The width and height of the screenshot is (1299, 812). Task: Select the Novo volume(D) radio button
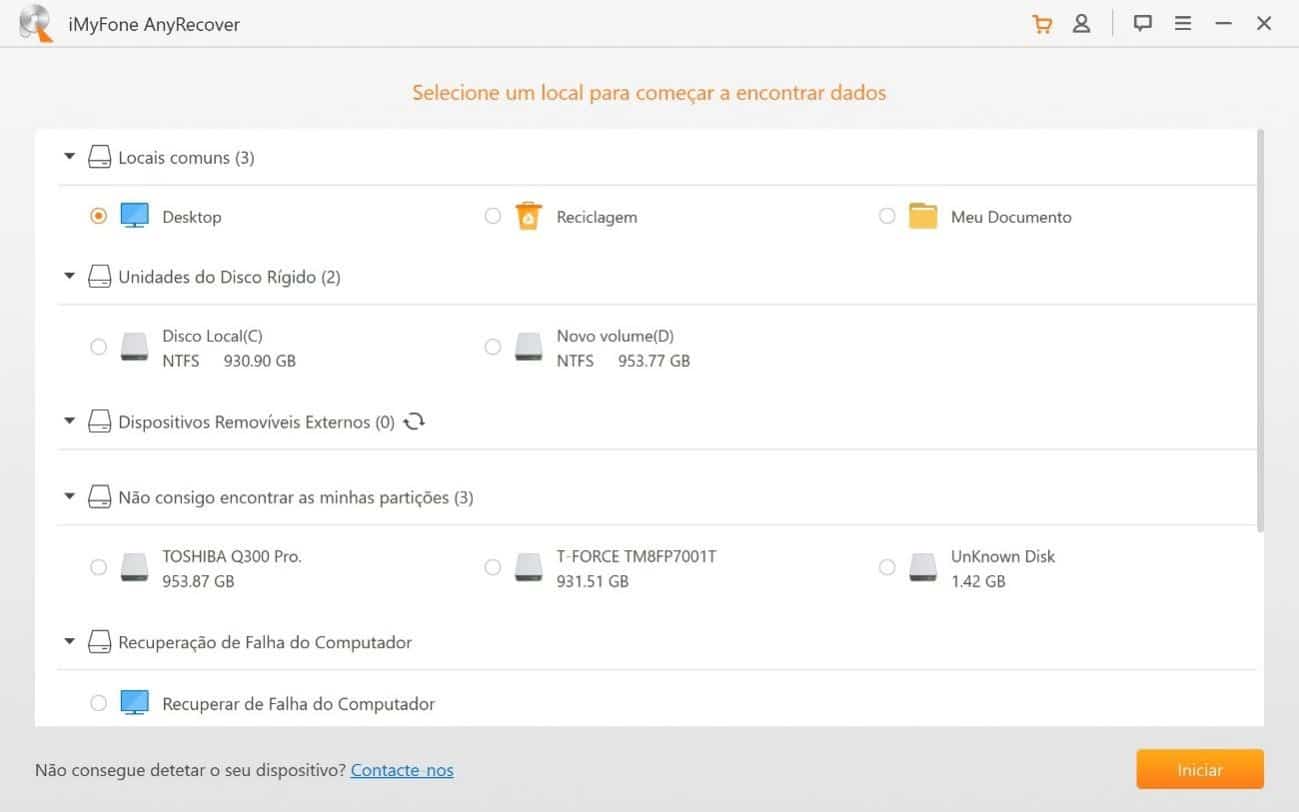(x=492, y=347)
